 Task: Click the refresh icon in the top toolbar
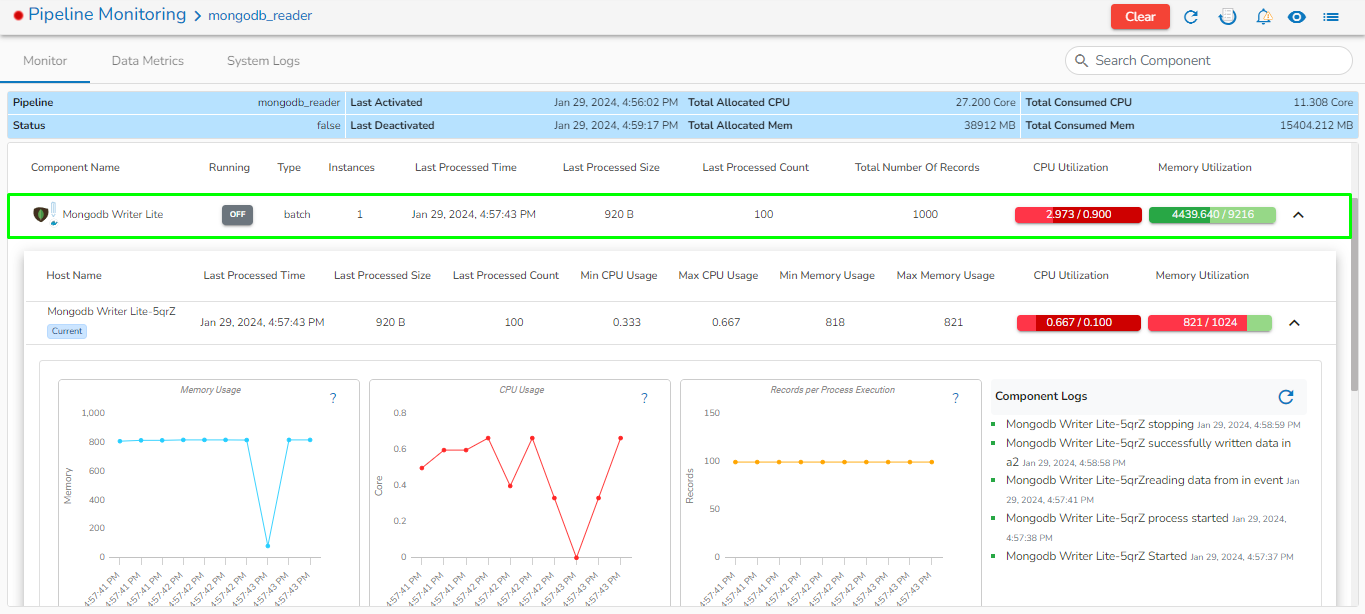(1191, 16)
